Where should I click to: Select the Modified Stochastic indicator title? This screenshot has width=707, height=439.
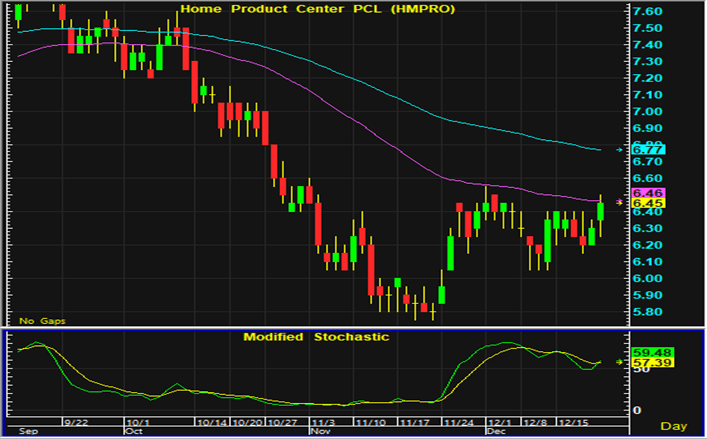316,337
